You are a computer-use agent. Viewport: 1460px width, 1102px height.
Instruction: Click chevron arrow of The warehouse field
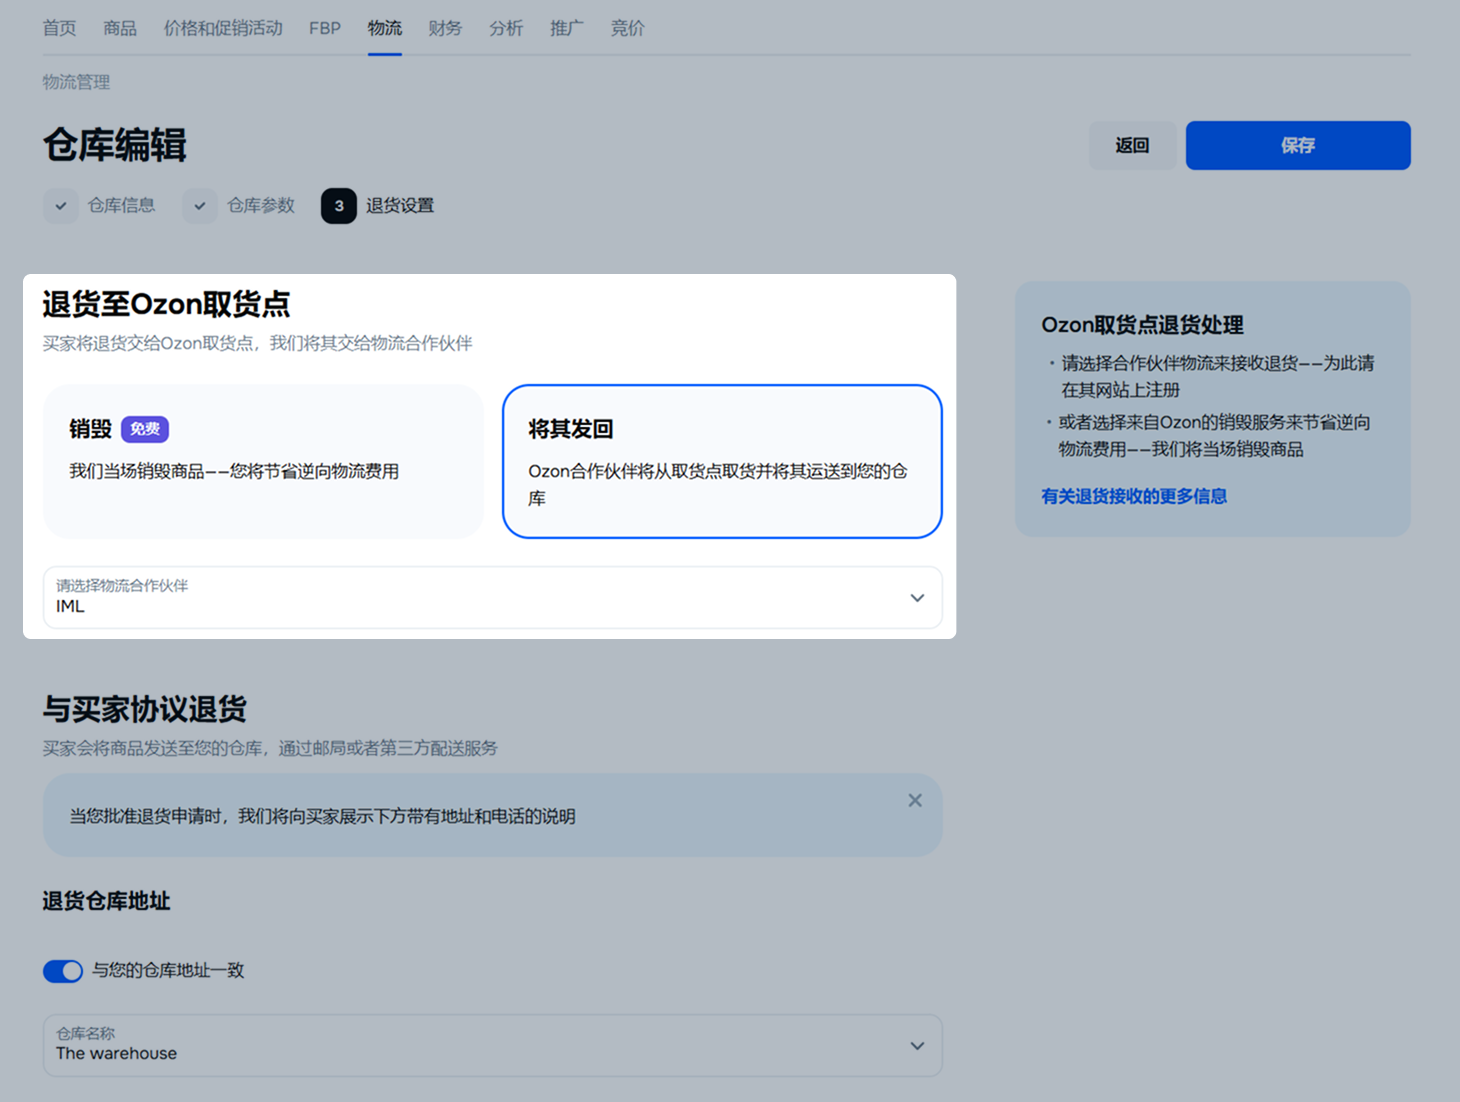click(x=917, y=1046)
